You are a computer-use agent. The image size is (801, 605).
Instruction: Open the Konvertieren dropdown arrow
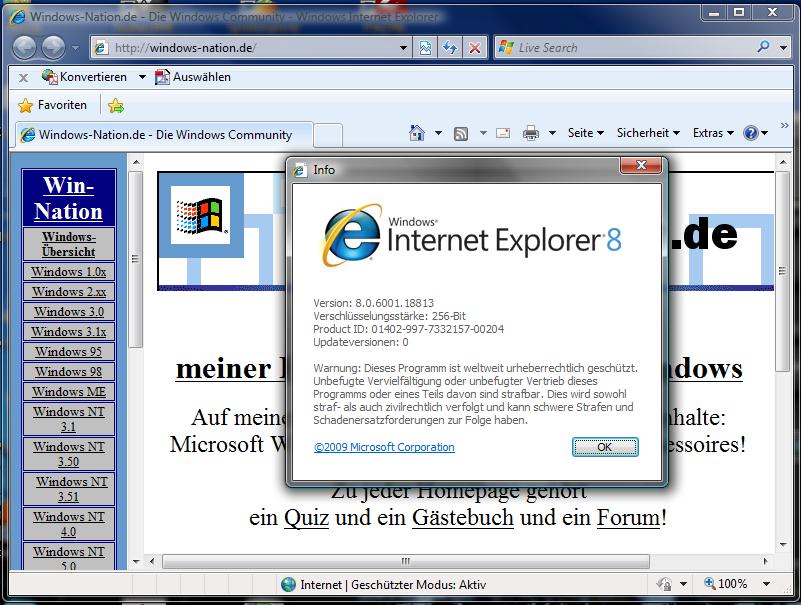[142, 77]
